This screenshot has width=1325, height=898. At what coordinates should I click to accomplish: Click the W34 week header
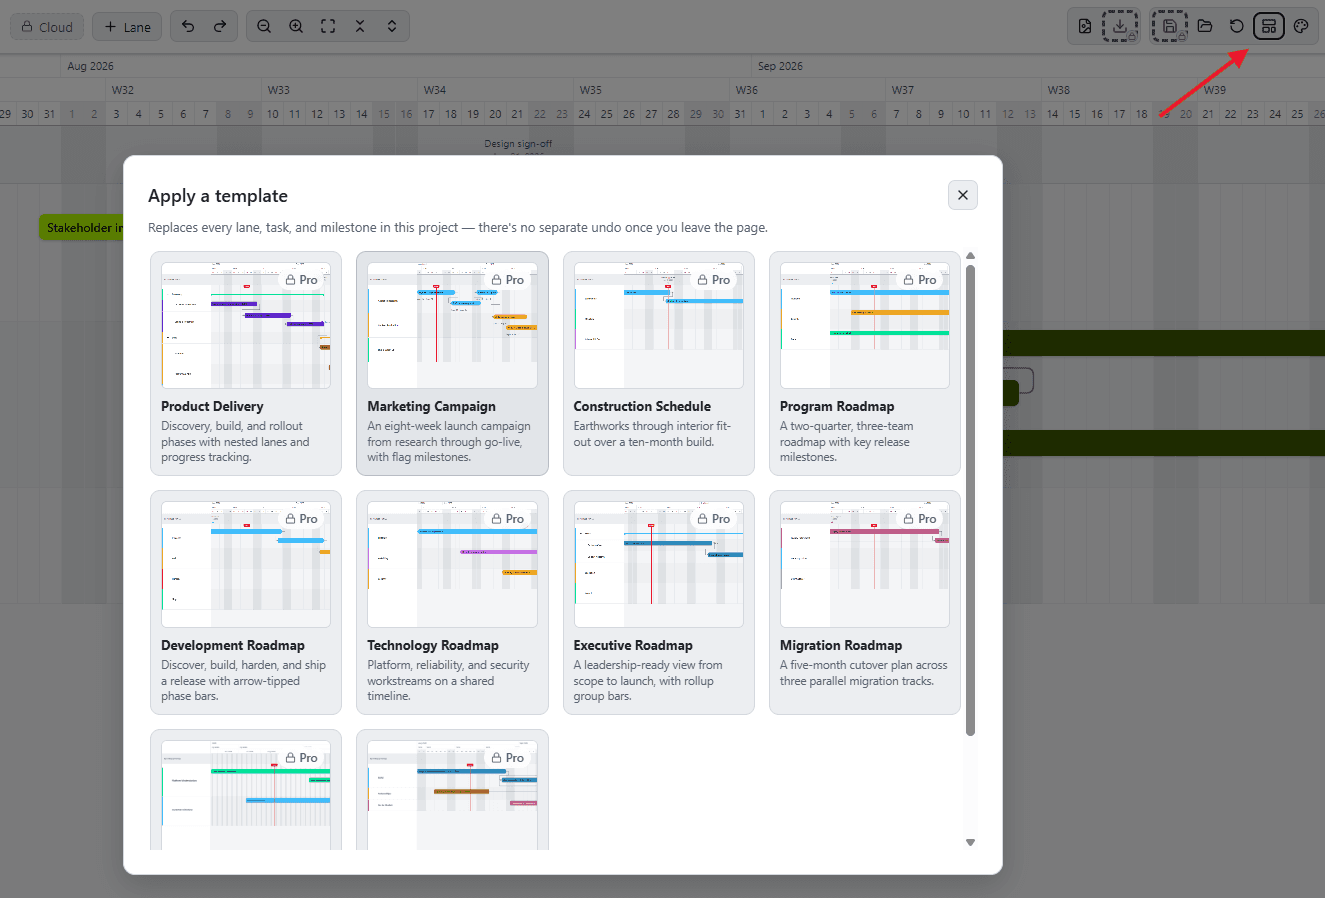434,90
